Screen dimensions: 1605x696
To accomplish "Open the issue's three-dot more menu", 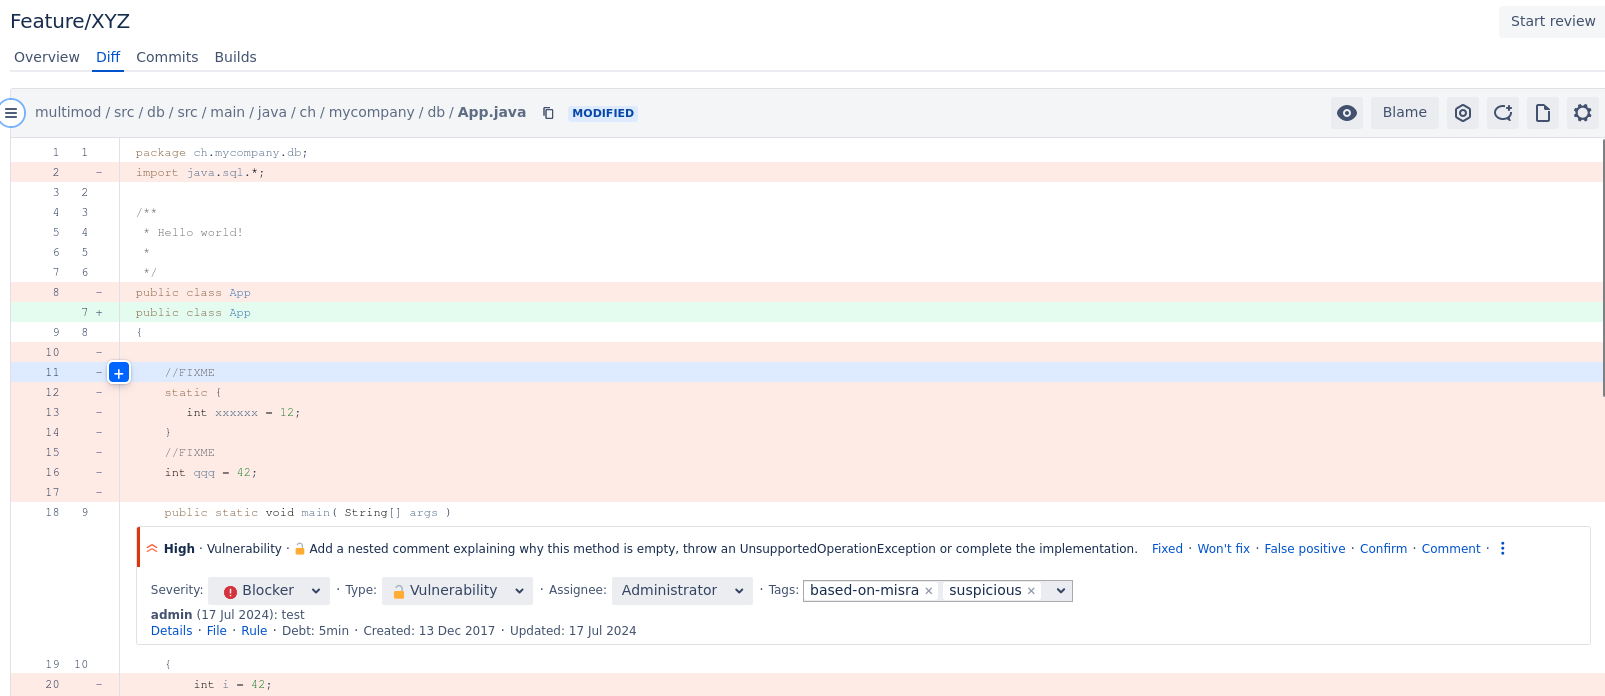I will pyautogui.click(x=1502, y=549).
